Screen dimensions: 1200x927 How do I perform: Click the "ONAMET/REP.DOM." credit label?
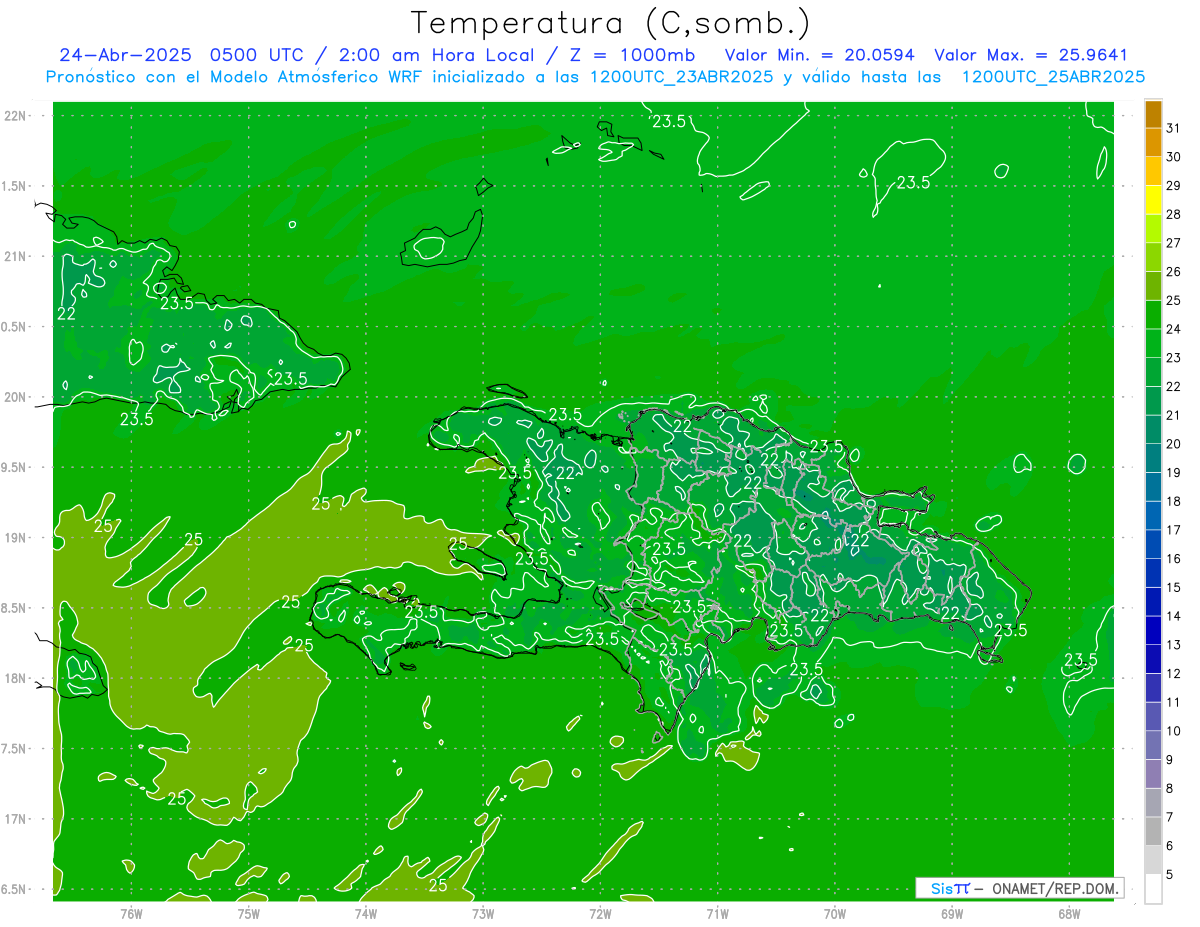click(x=1054, y=888)
